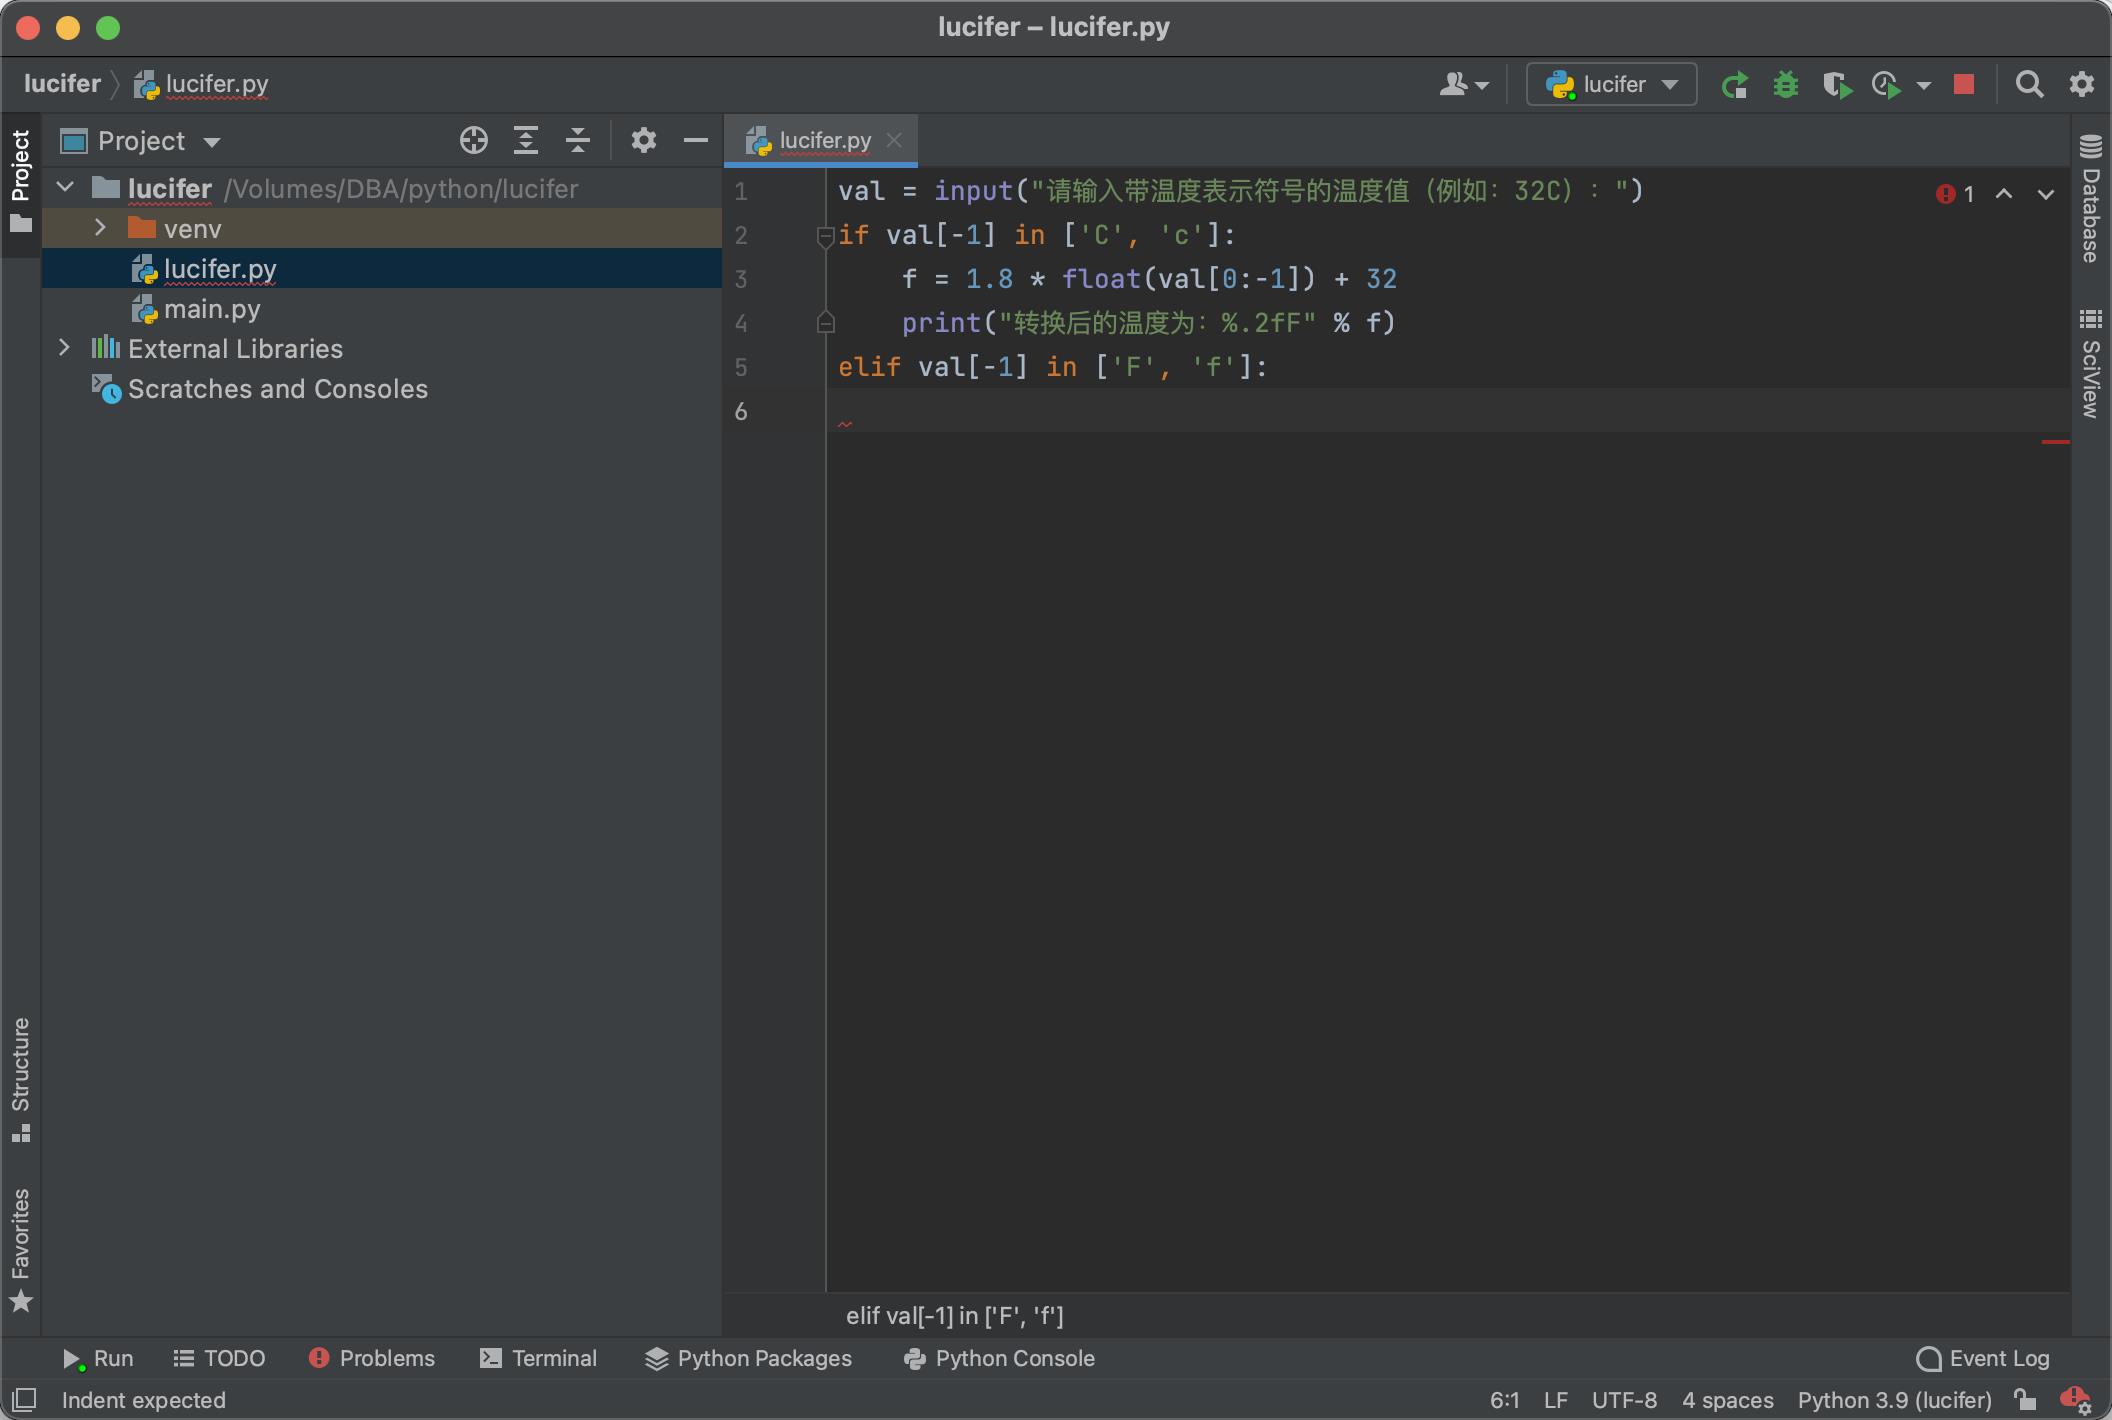Click the lucifer run configuration dropdown
This screenshot has height=1420, width=2112.
[1611, 82]
